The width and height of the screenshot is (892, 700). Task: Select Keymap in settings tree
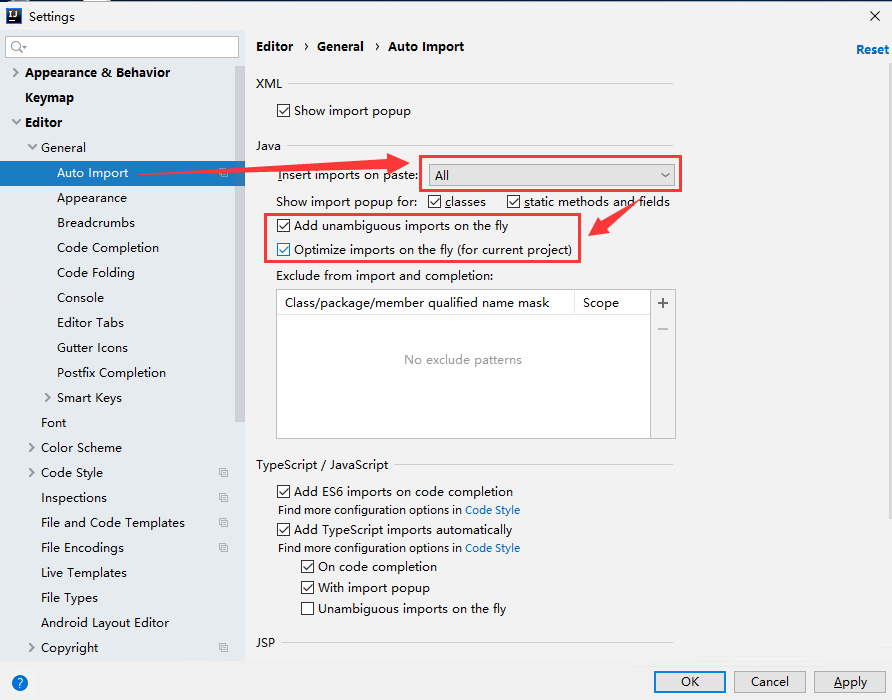pos(49,98)
